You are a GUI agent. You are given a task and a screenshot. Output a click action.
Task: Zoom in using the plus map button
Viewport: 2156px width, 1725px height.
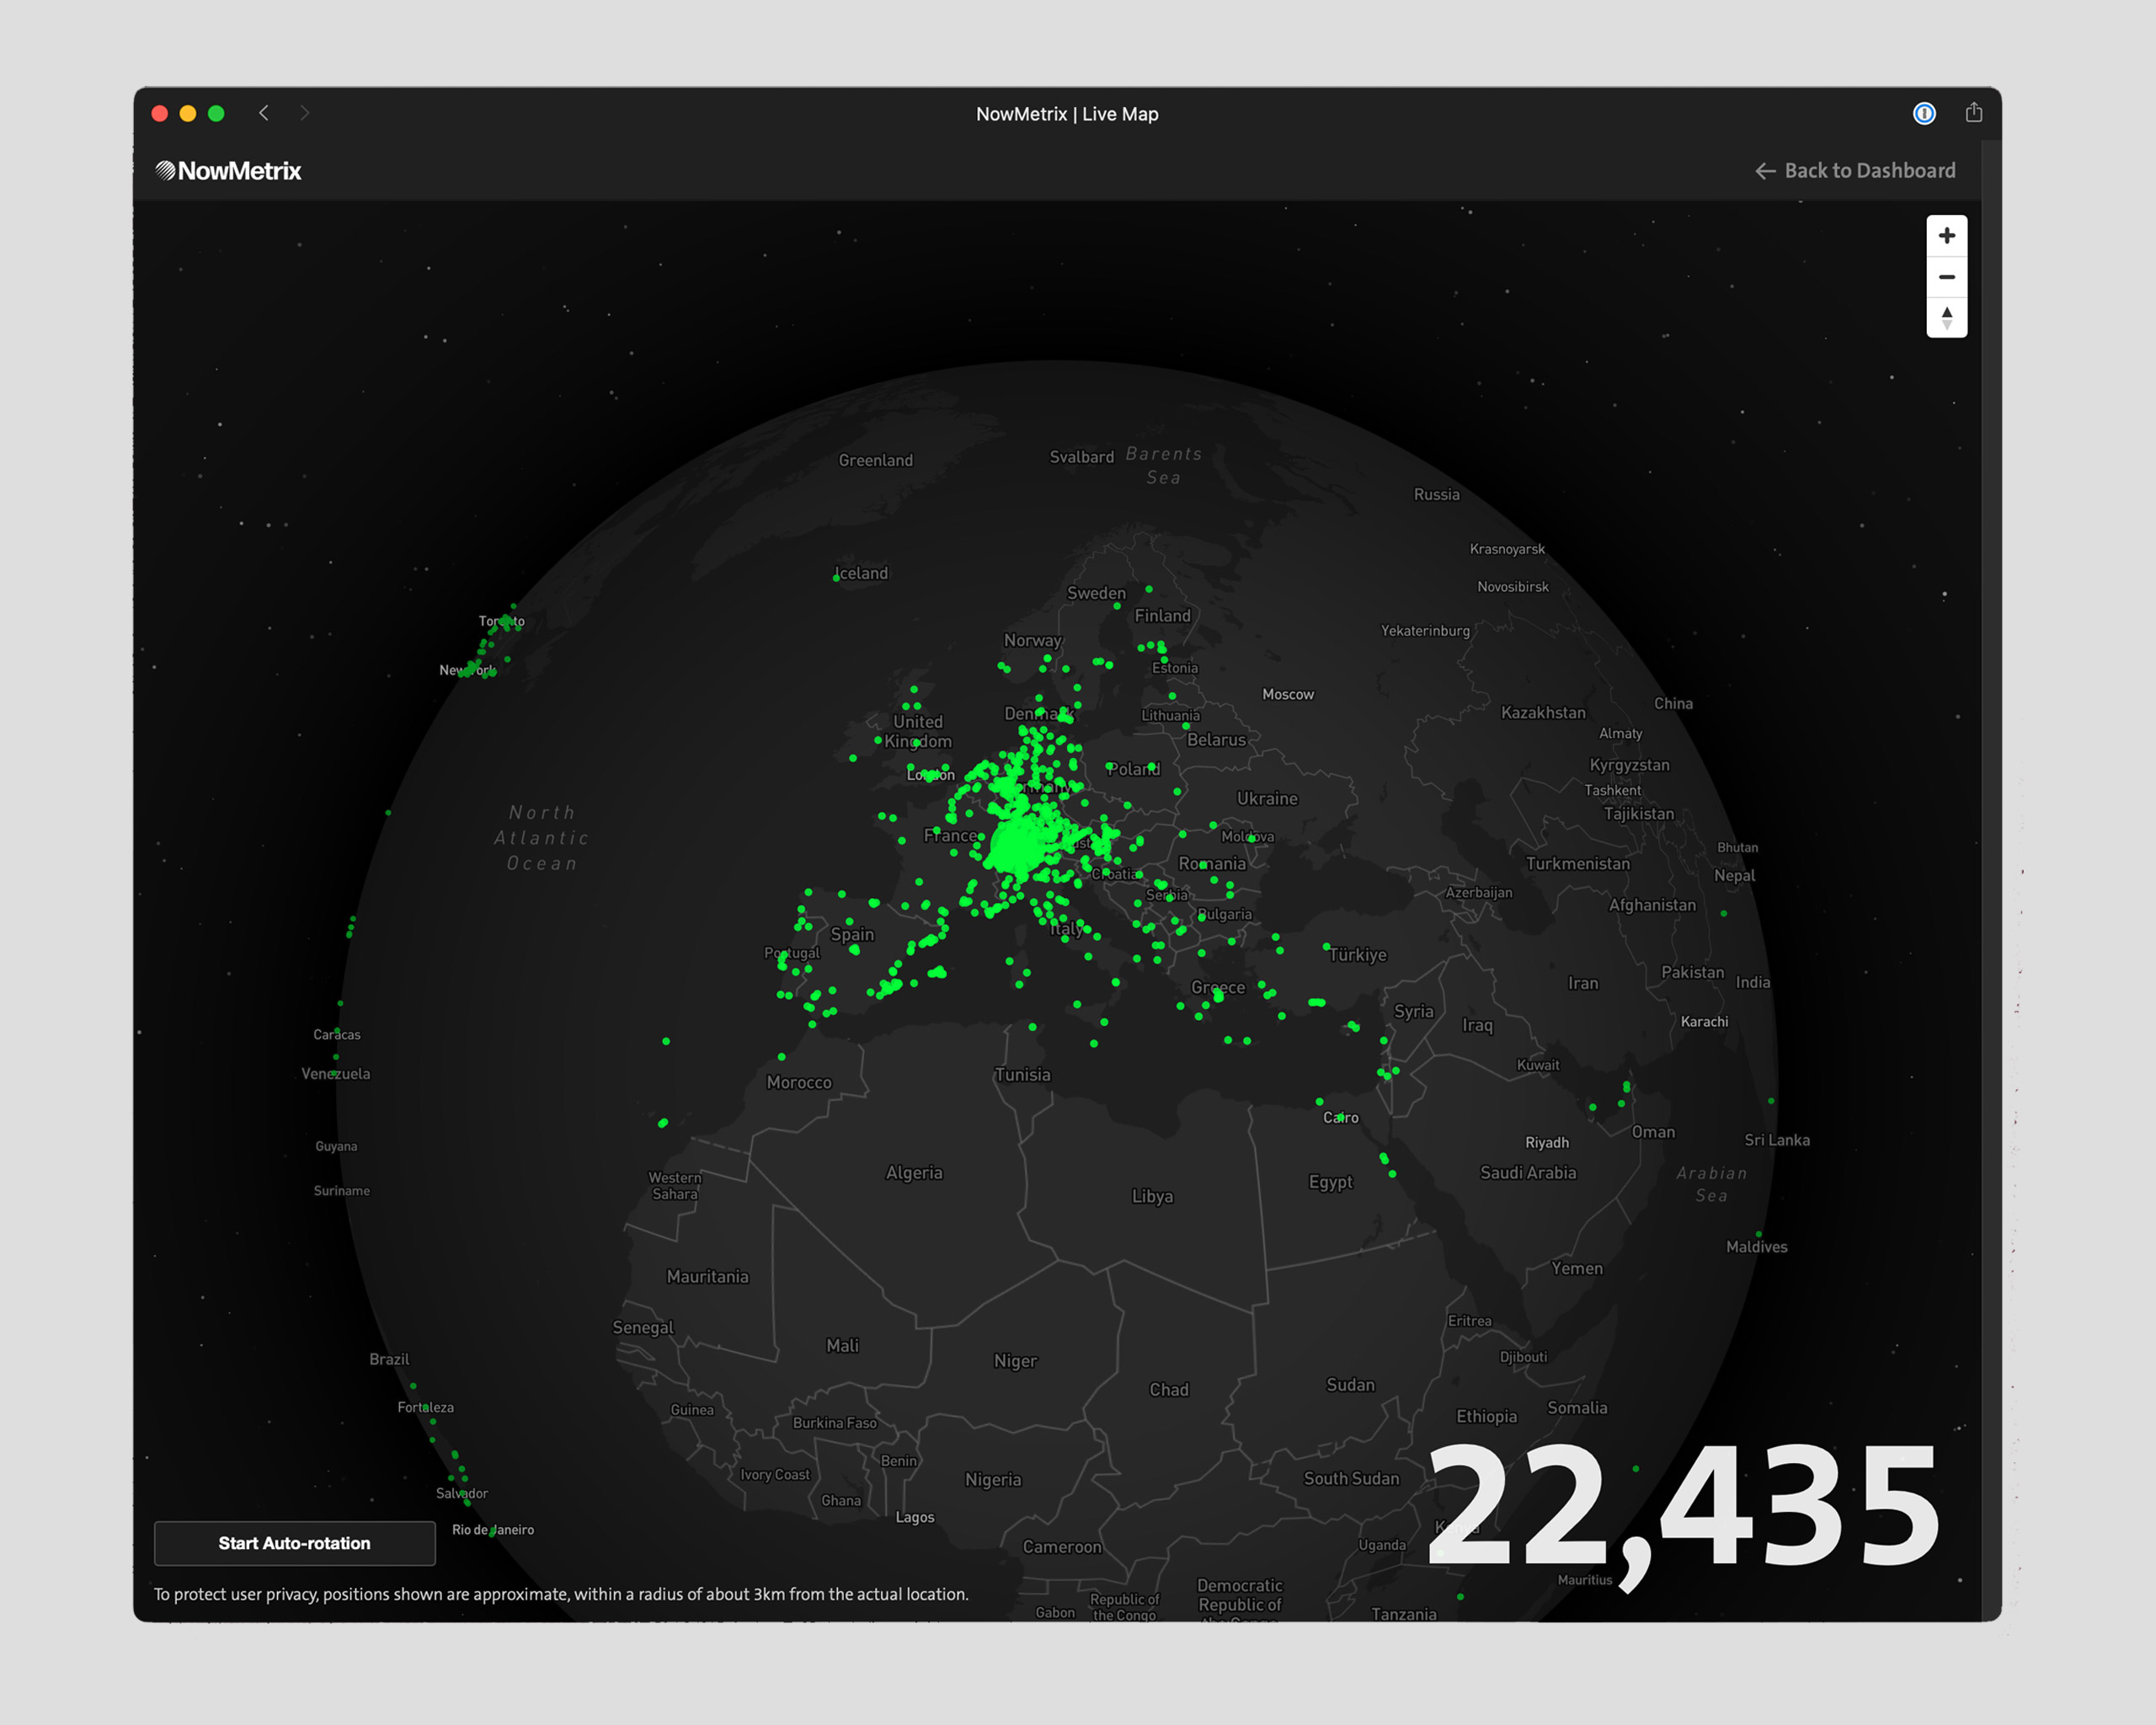(1946, 236)
